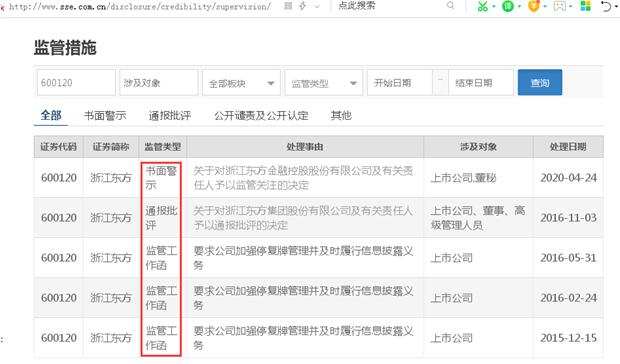The height and width of the screenshot is (364, 620).
Task: Click the lightning bolt icon beside address bar
Action: [303, 6]
